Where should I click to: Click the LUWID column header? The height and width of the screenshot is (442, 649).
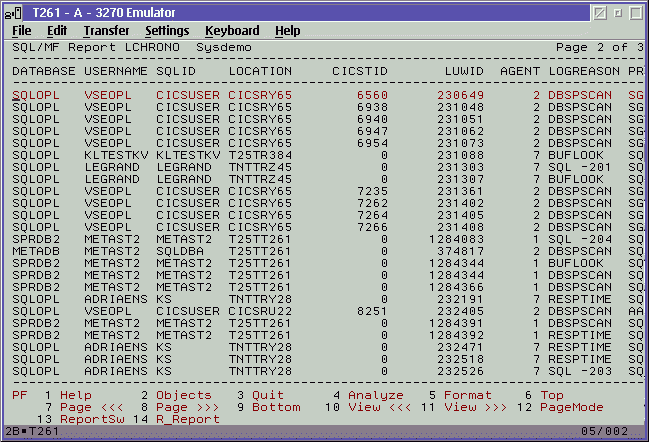point(464,71)
